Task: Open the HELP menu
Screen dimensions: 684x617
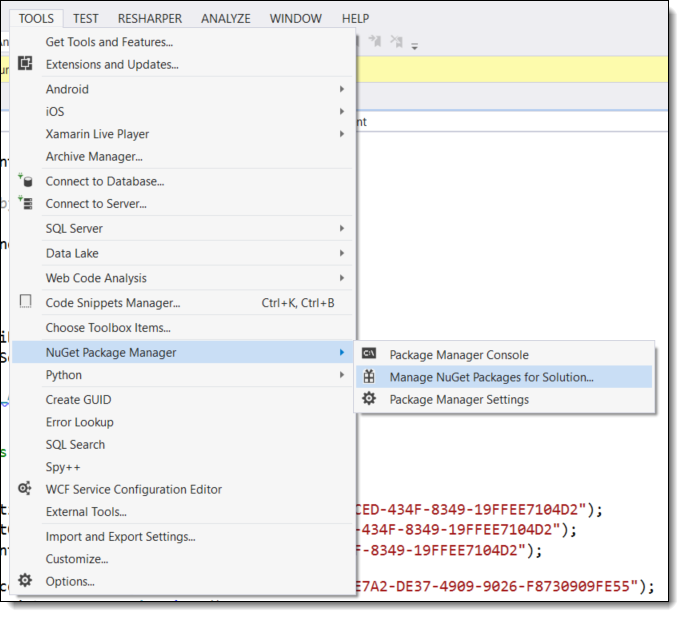Action: click(x=355, y=18)
